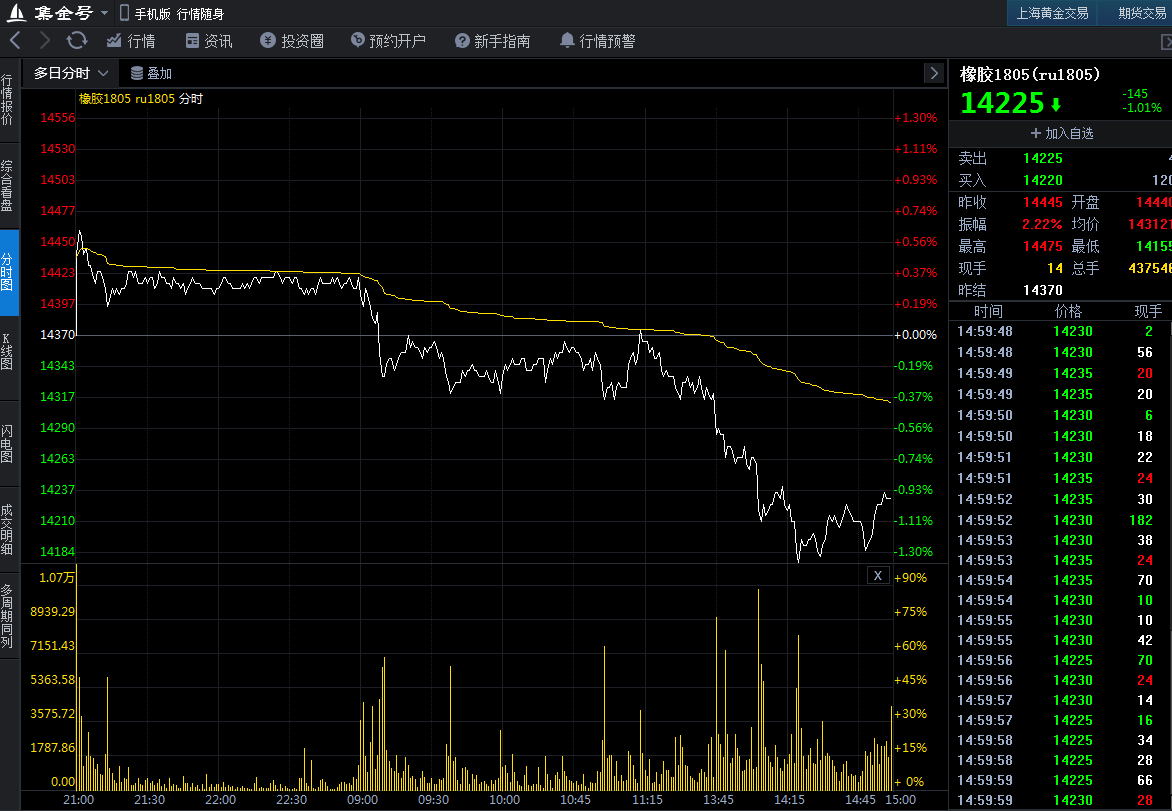The image size is (1172, 811).
Task: Open the 多日分时 dropdown
Action: (x=70, y=73)
